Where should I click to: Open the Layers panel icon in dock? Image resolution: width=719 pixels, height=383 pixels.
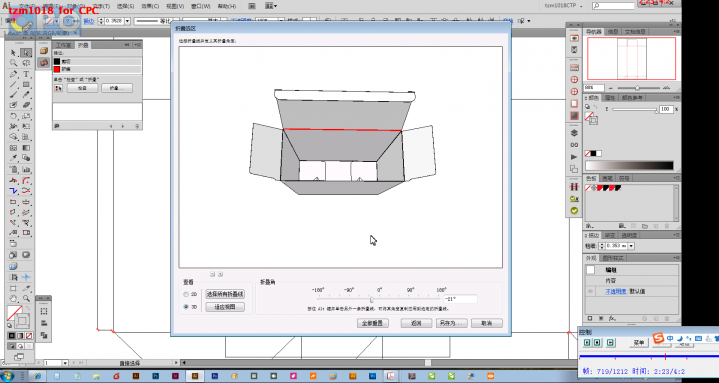click(574, 133)
